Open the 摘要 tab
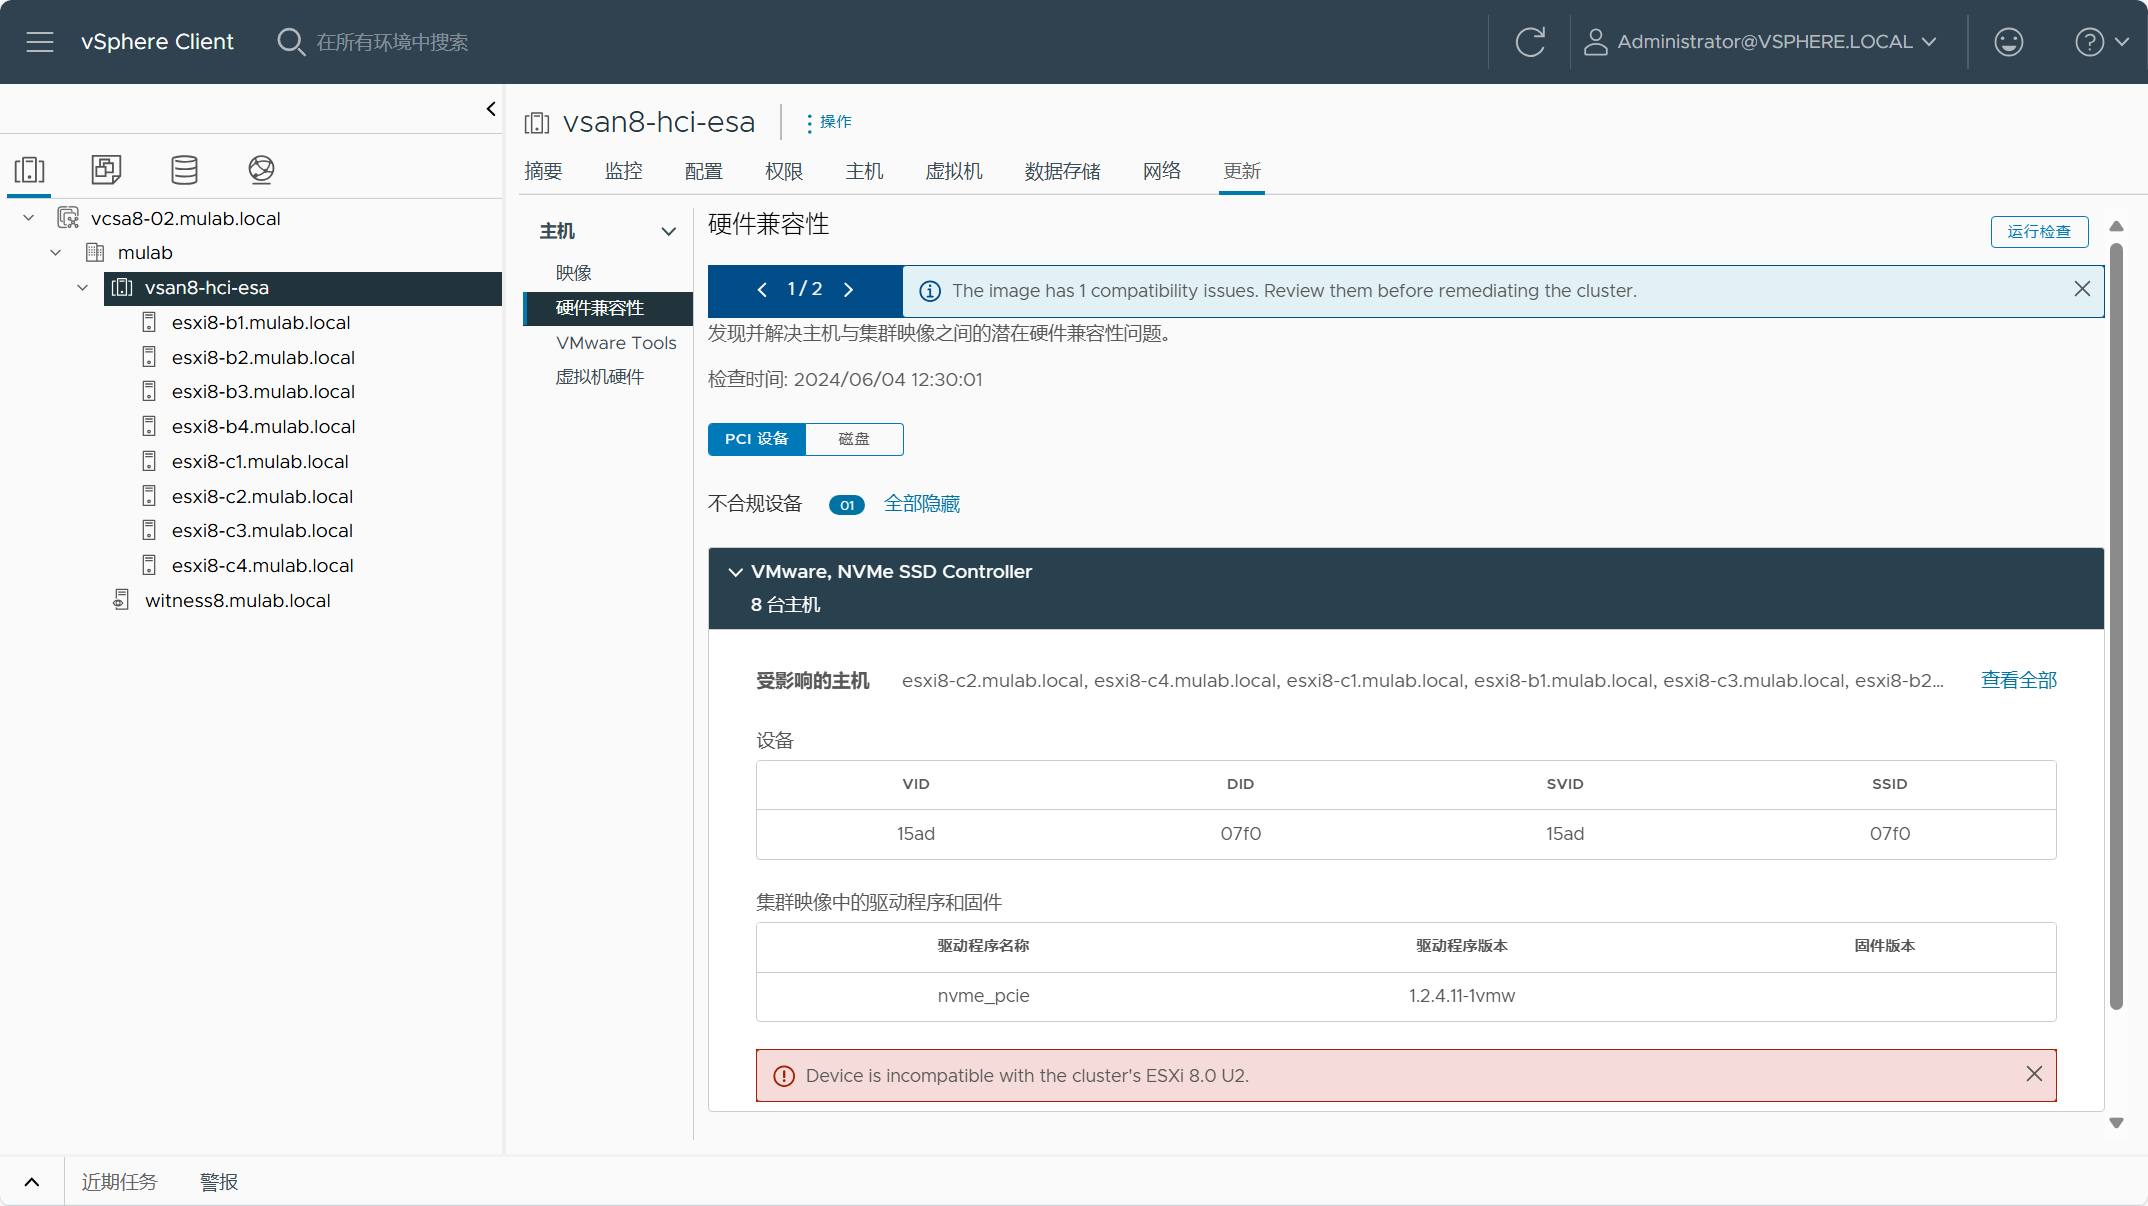 pos(543,171)
